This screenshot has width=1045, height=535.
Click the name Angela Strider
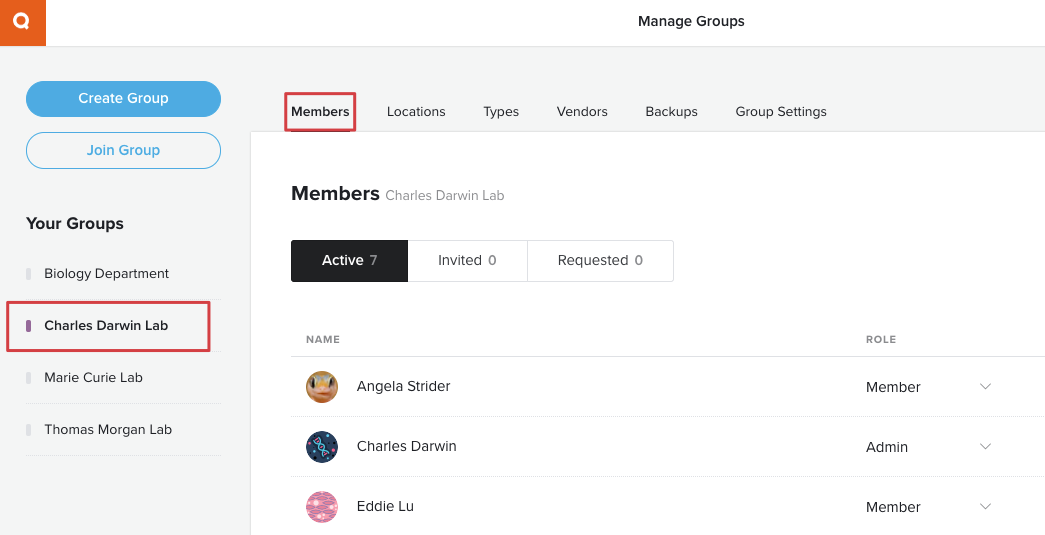pos(403,386)
